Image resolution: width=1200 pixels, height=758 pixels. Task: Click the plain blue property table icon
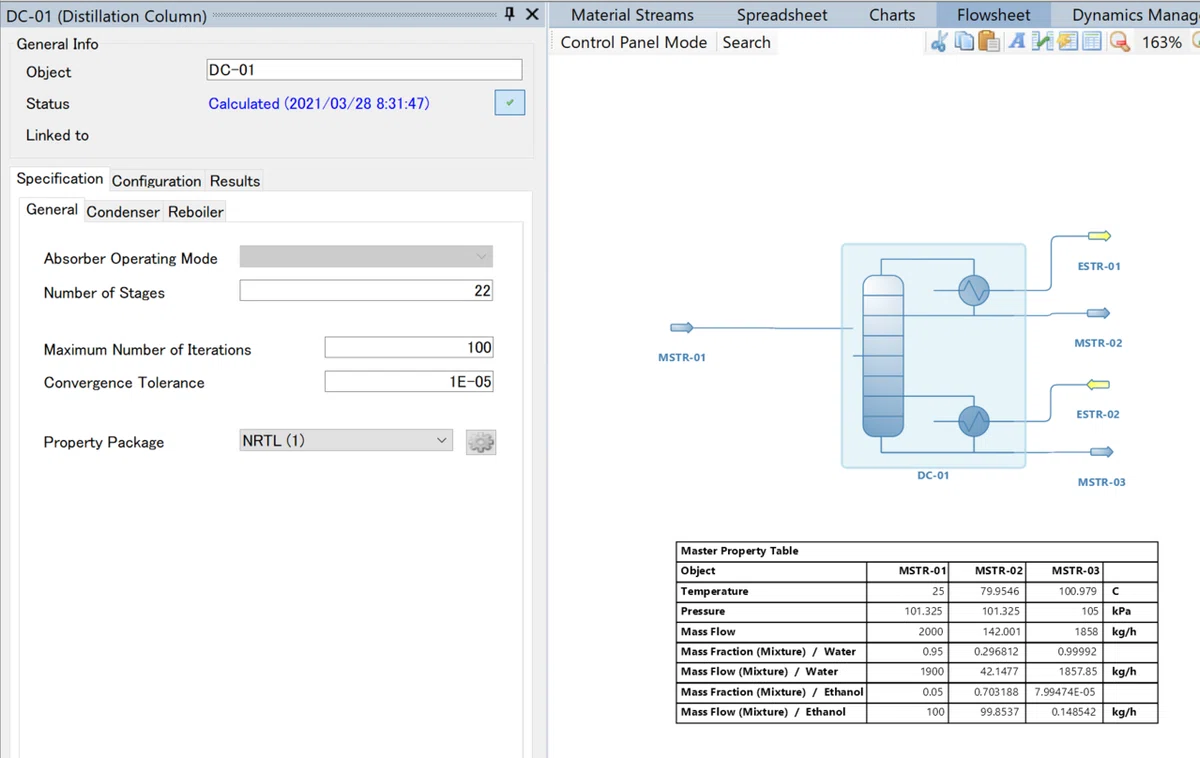1092,42
